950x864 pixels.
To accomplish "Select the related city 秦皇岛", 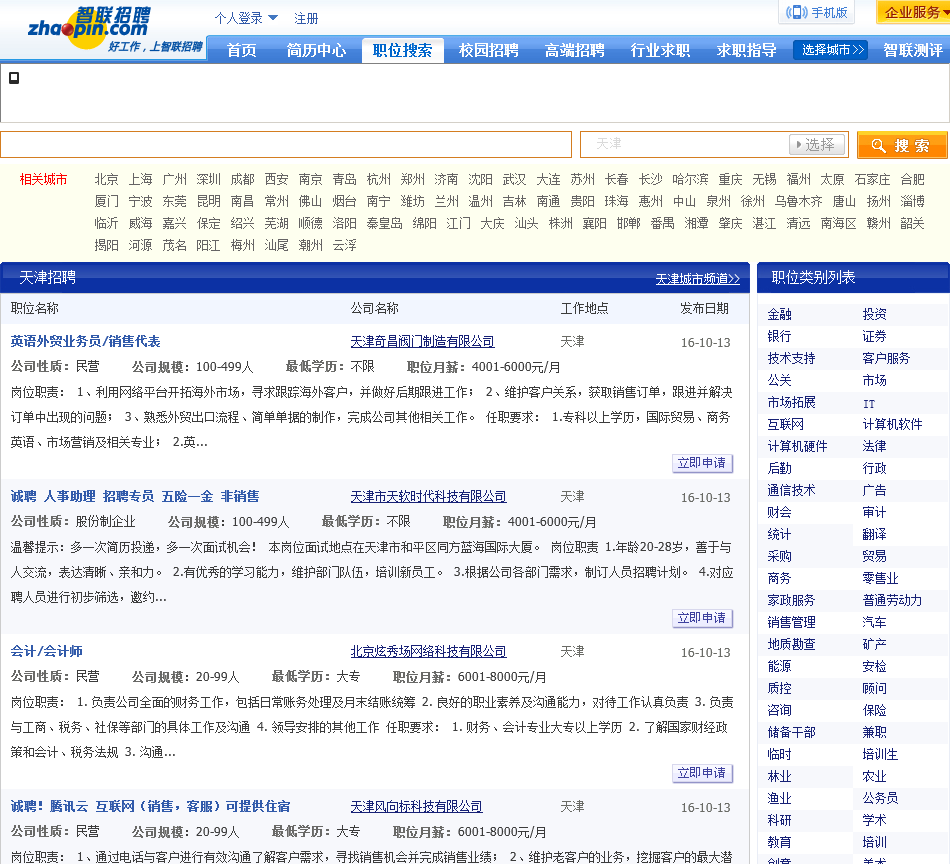I will click(x=384, y=224).
